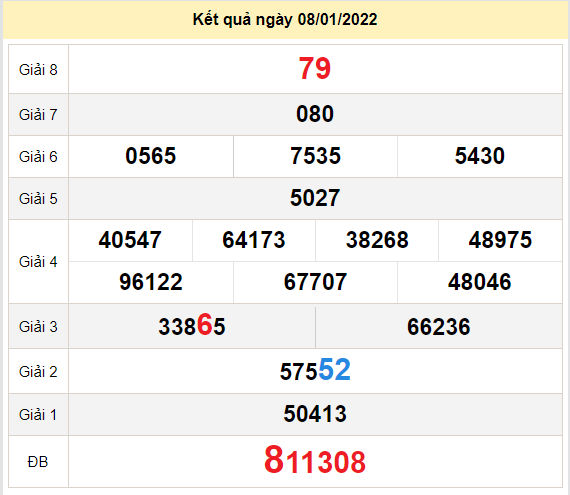The height and width of the screenshot is (495, 570).
Task: Select Giải 4 number 96122
Action: [x=151, y=282]
